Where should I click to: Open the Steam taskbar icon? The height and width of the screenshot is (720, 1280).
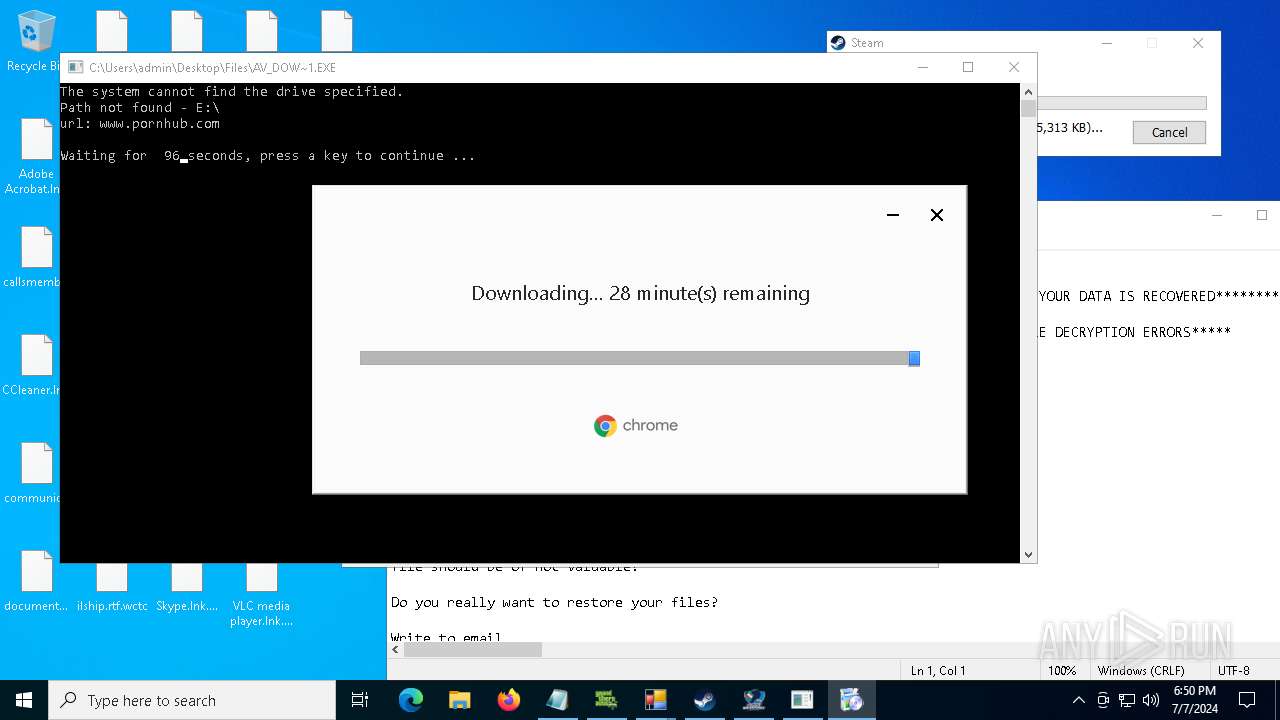(705, 700)
